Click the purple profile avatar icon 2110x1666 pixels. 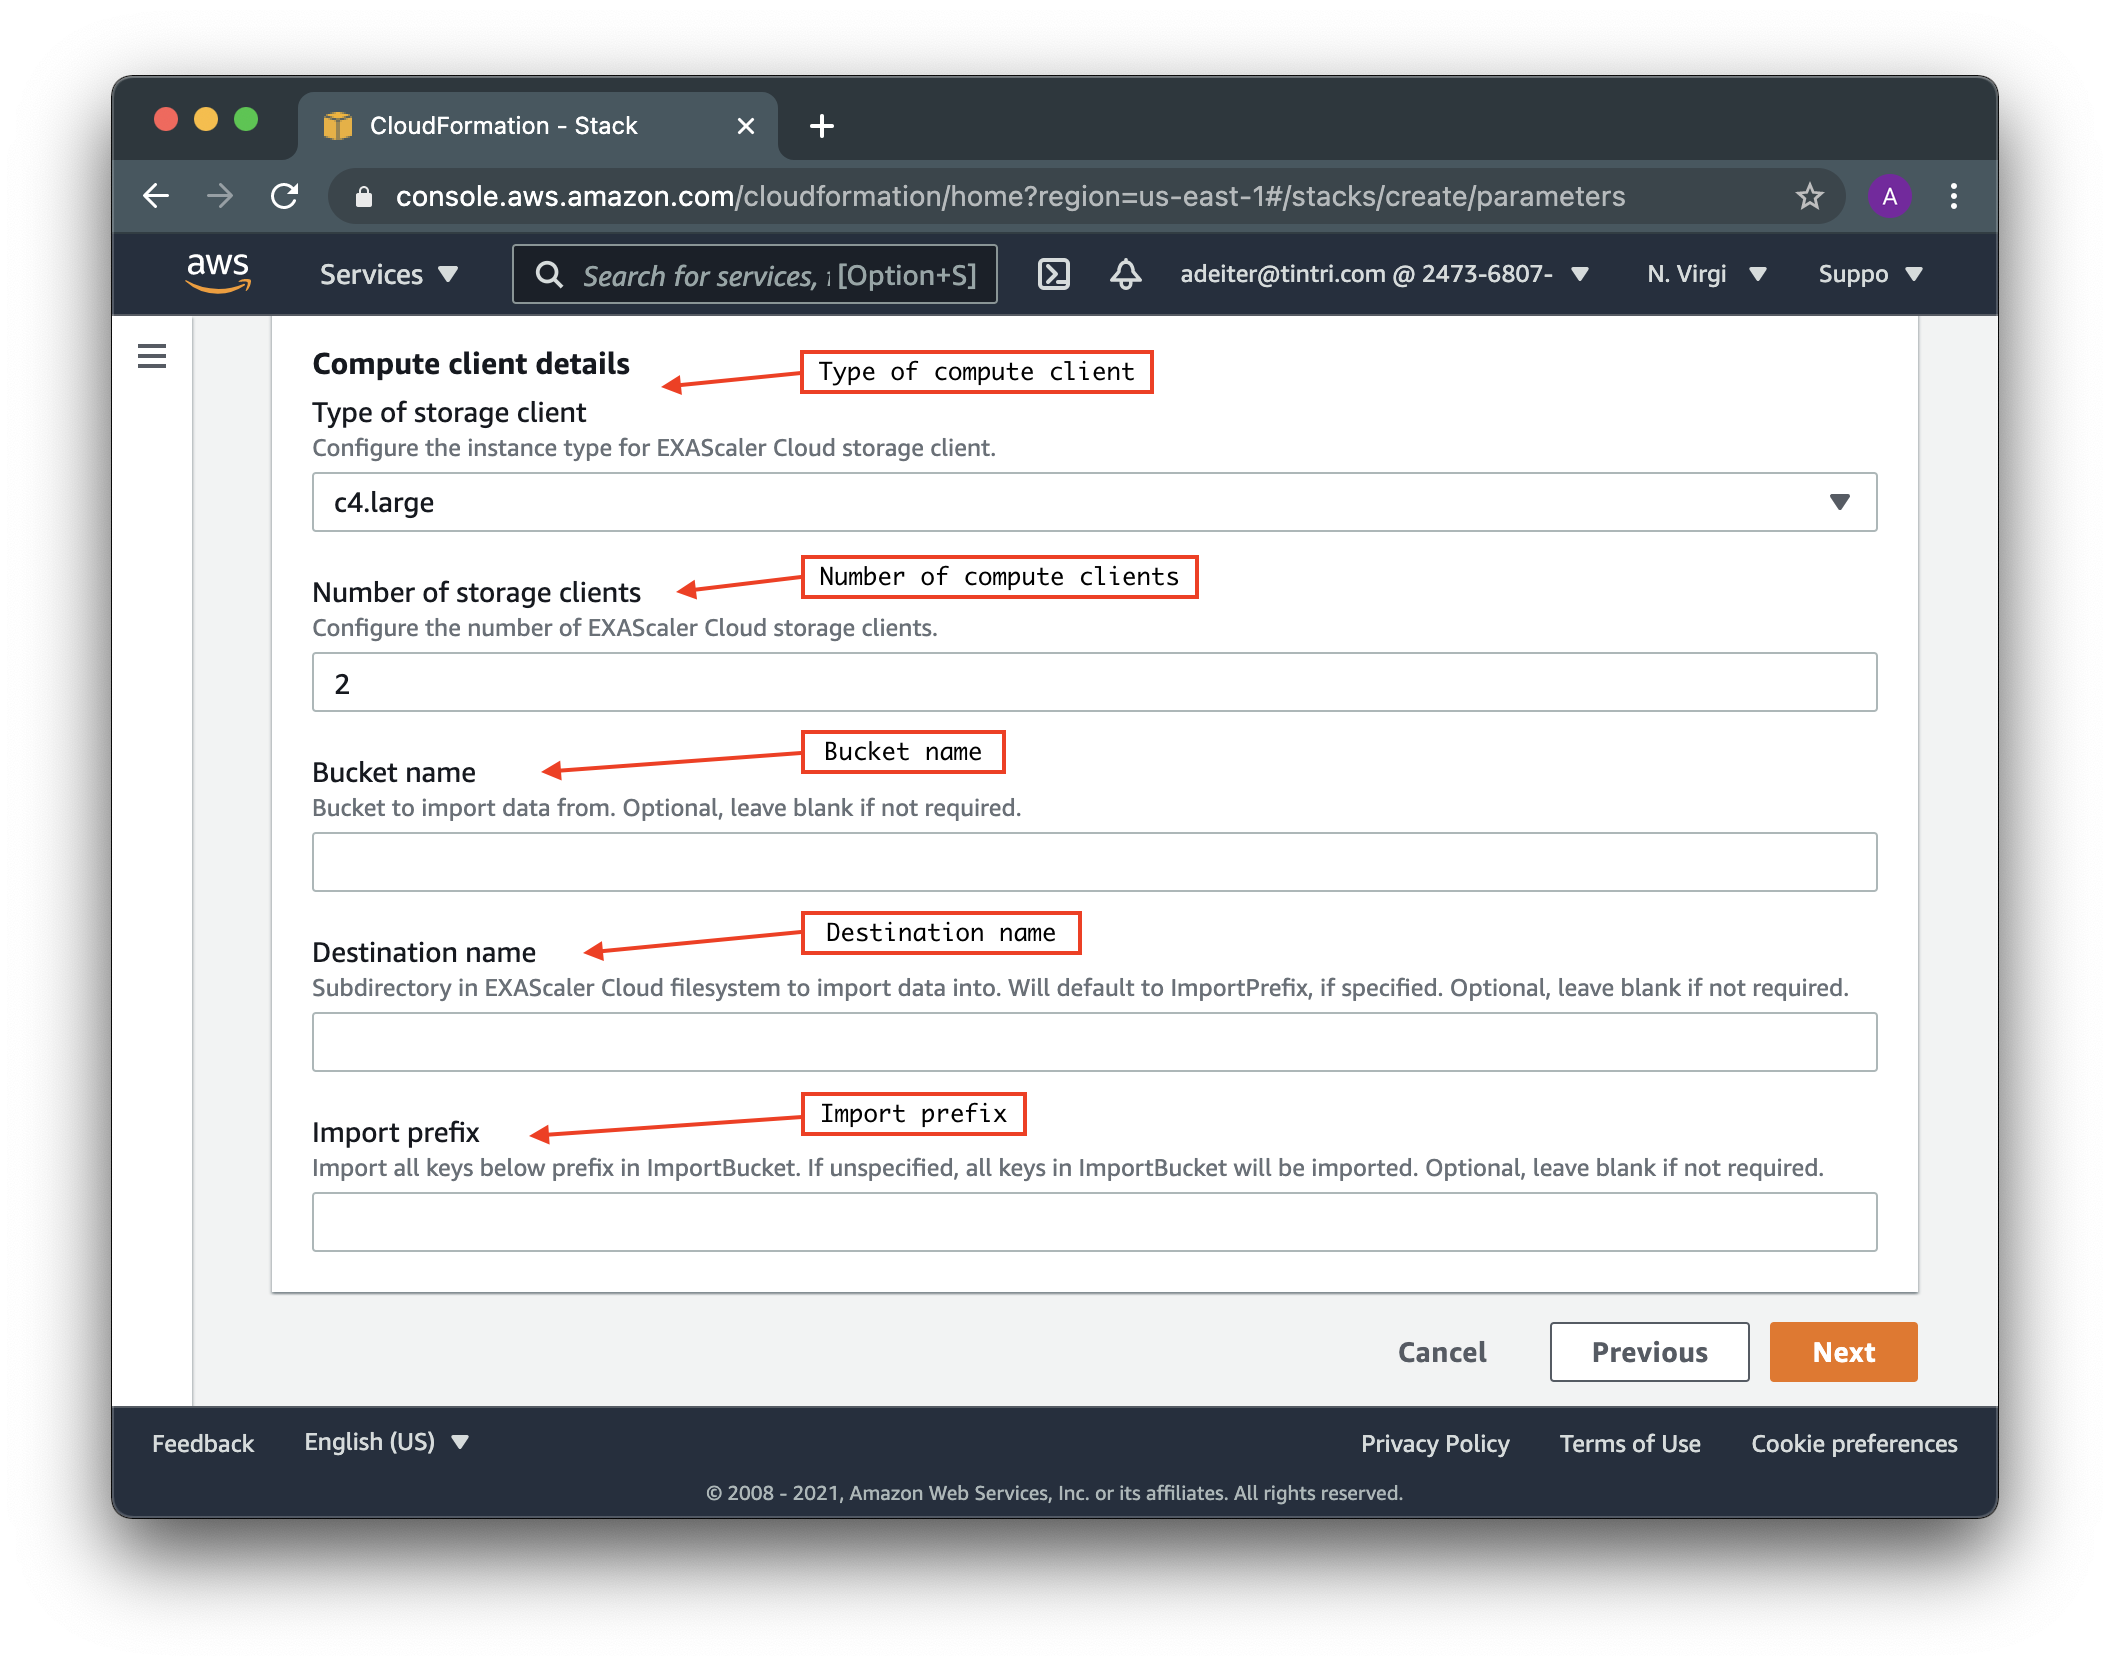coord(1889,196)
